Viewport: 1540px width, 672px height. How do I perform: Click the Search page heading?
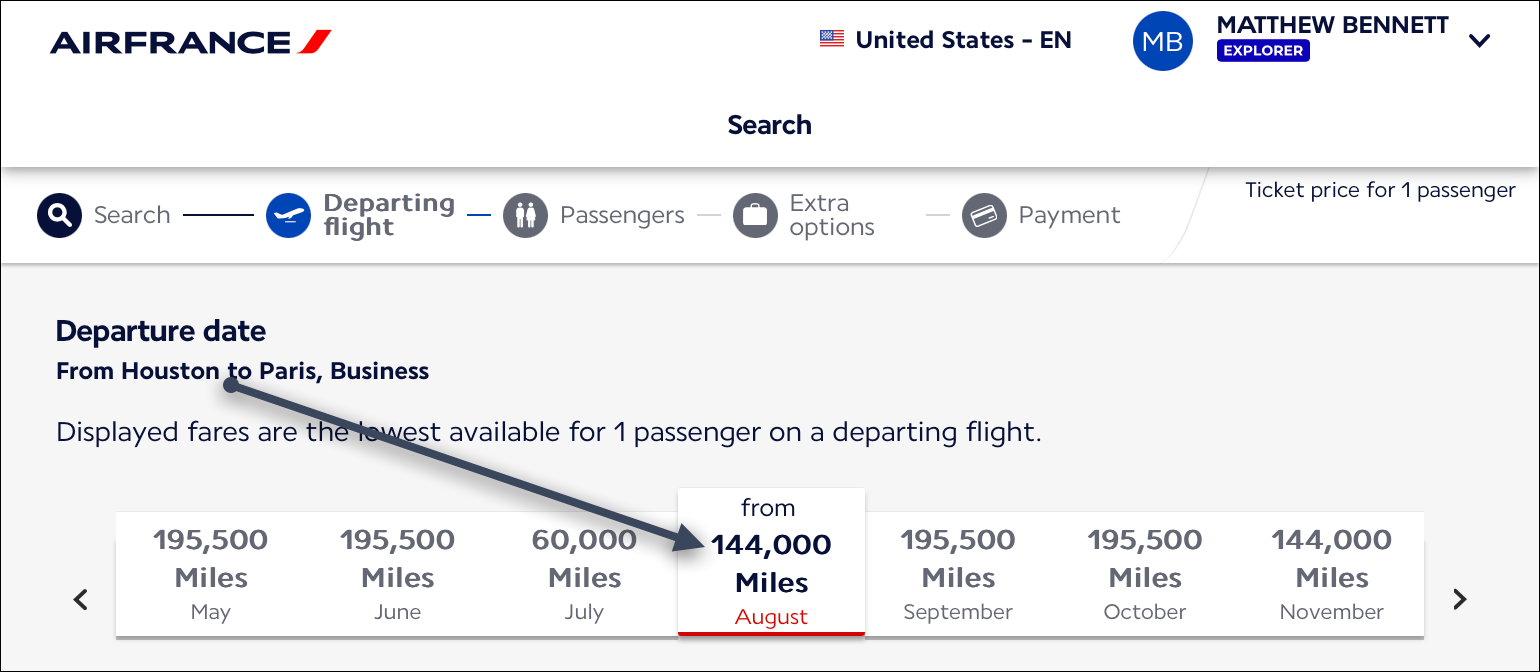[x=769, y=125]
